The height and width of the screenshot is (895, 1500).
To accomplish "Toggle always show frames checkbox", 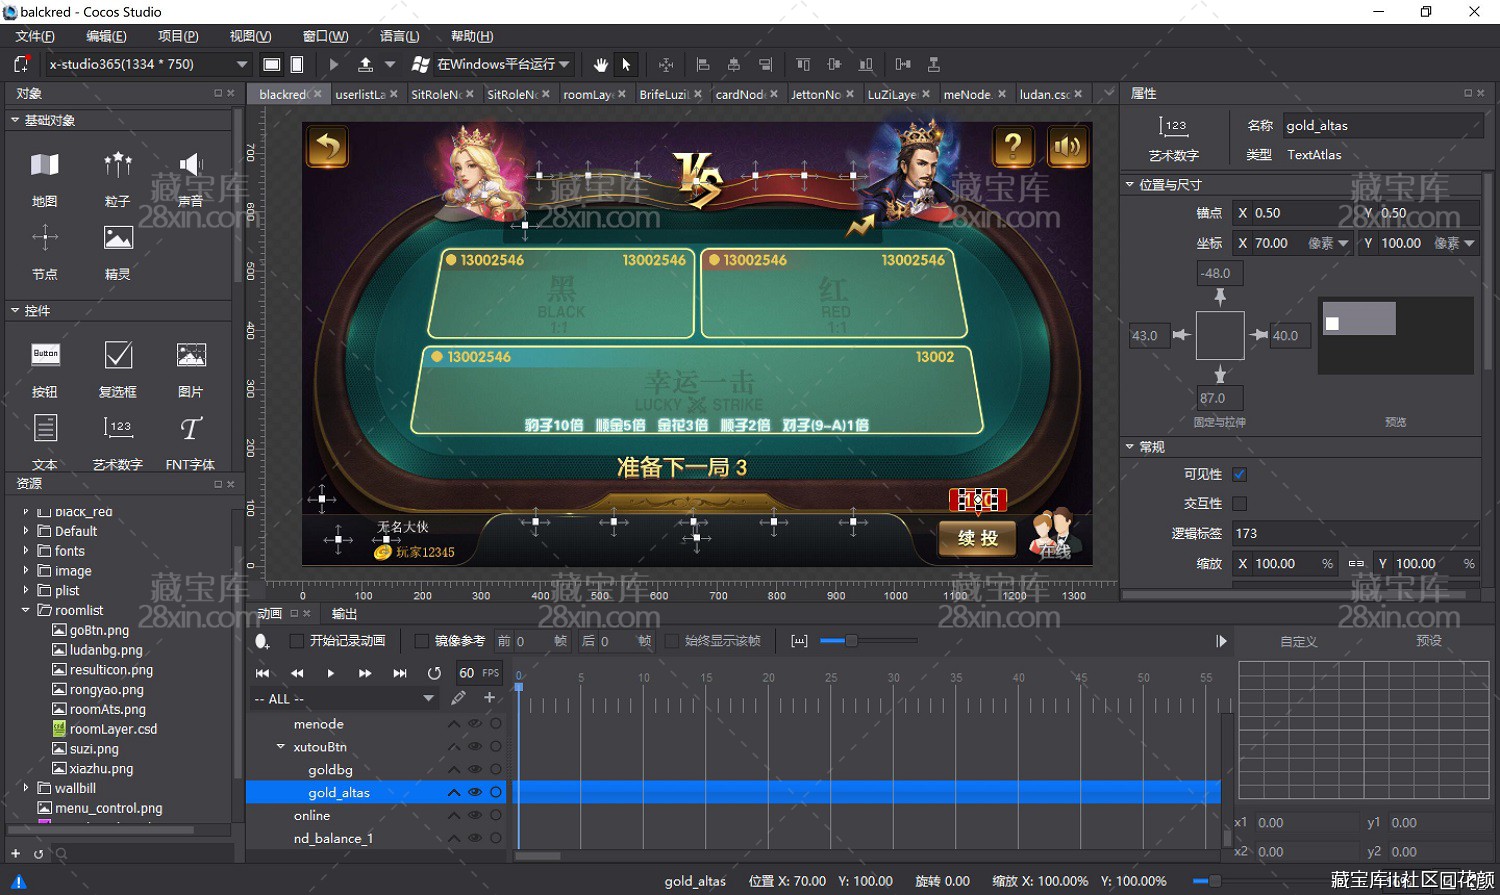I will pyautogui.click(x=672, y=641).
